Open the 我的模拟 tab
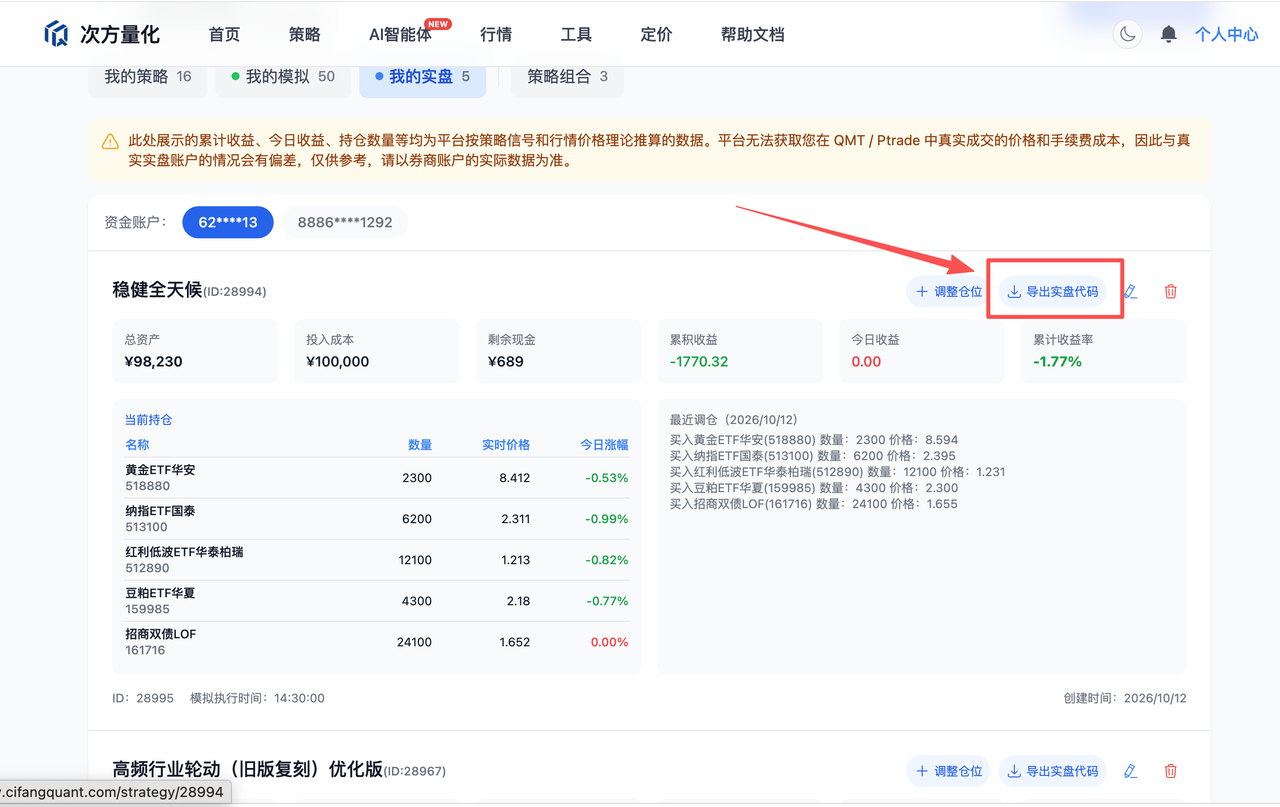 [x=283, y=77]
